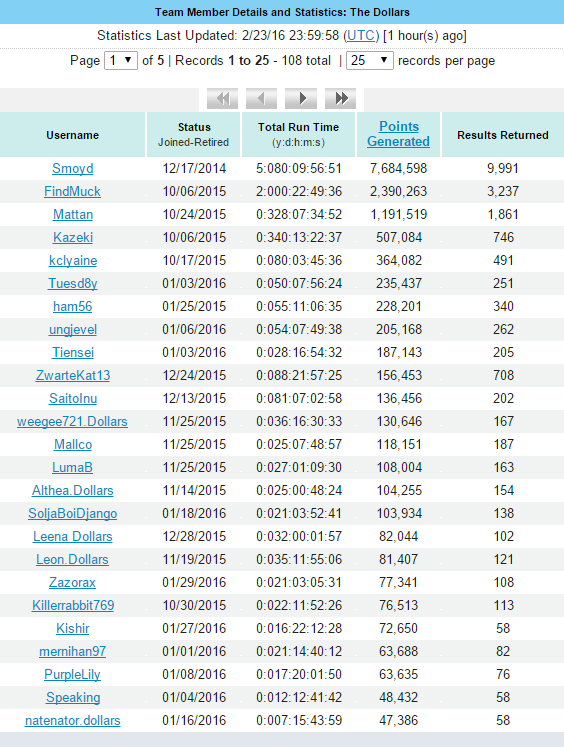Open the records per page dropdown
The image size is (564, 747).
(x=370, y=61)
